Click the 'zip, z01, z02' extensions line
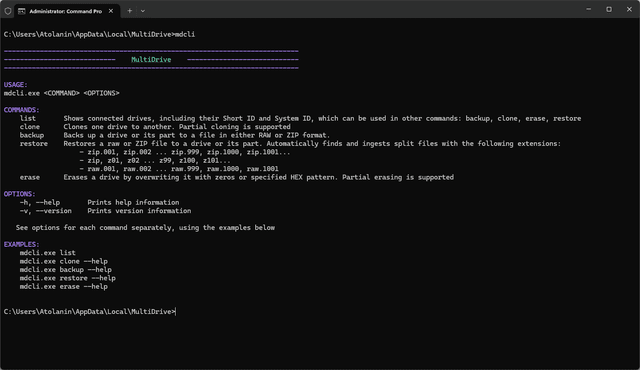Screen dimensions: 640x370 (x=155, y=160)
